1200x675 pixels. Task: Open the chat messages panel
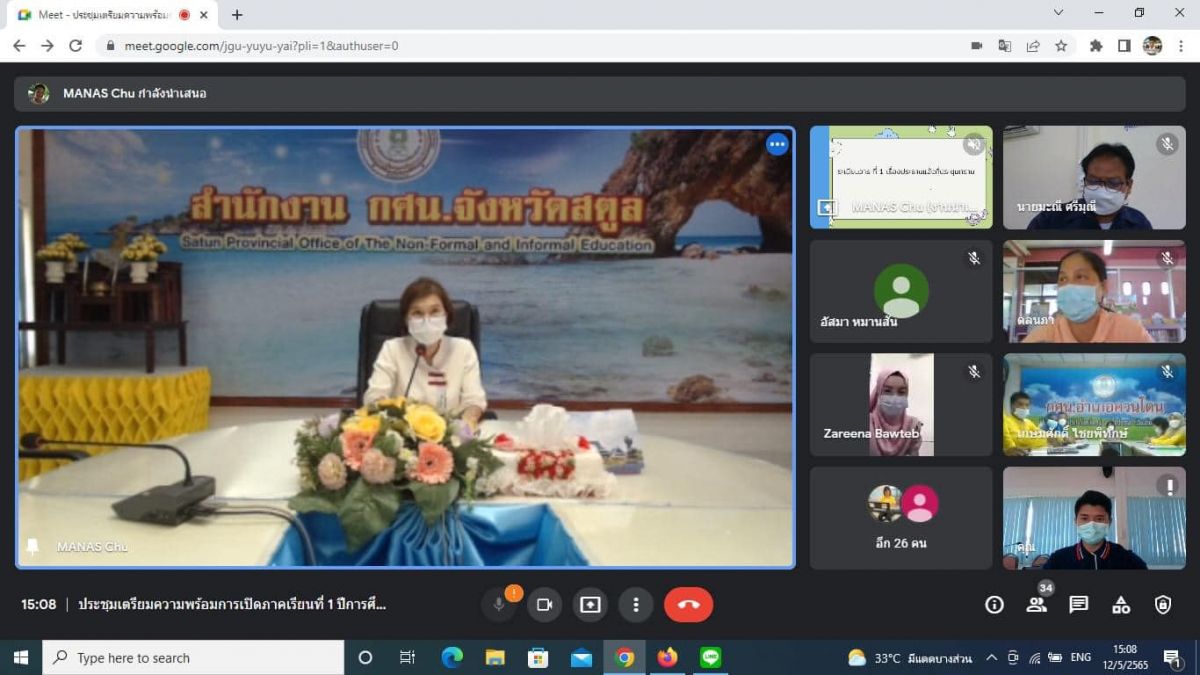coord(1078,605)
